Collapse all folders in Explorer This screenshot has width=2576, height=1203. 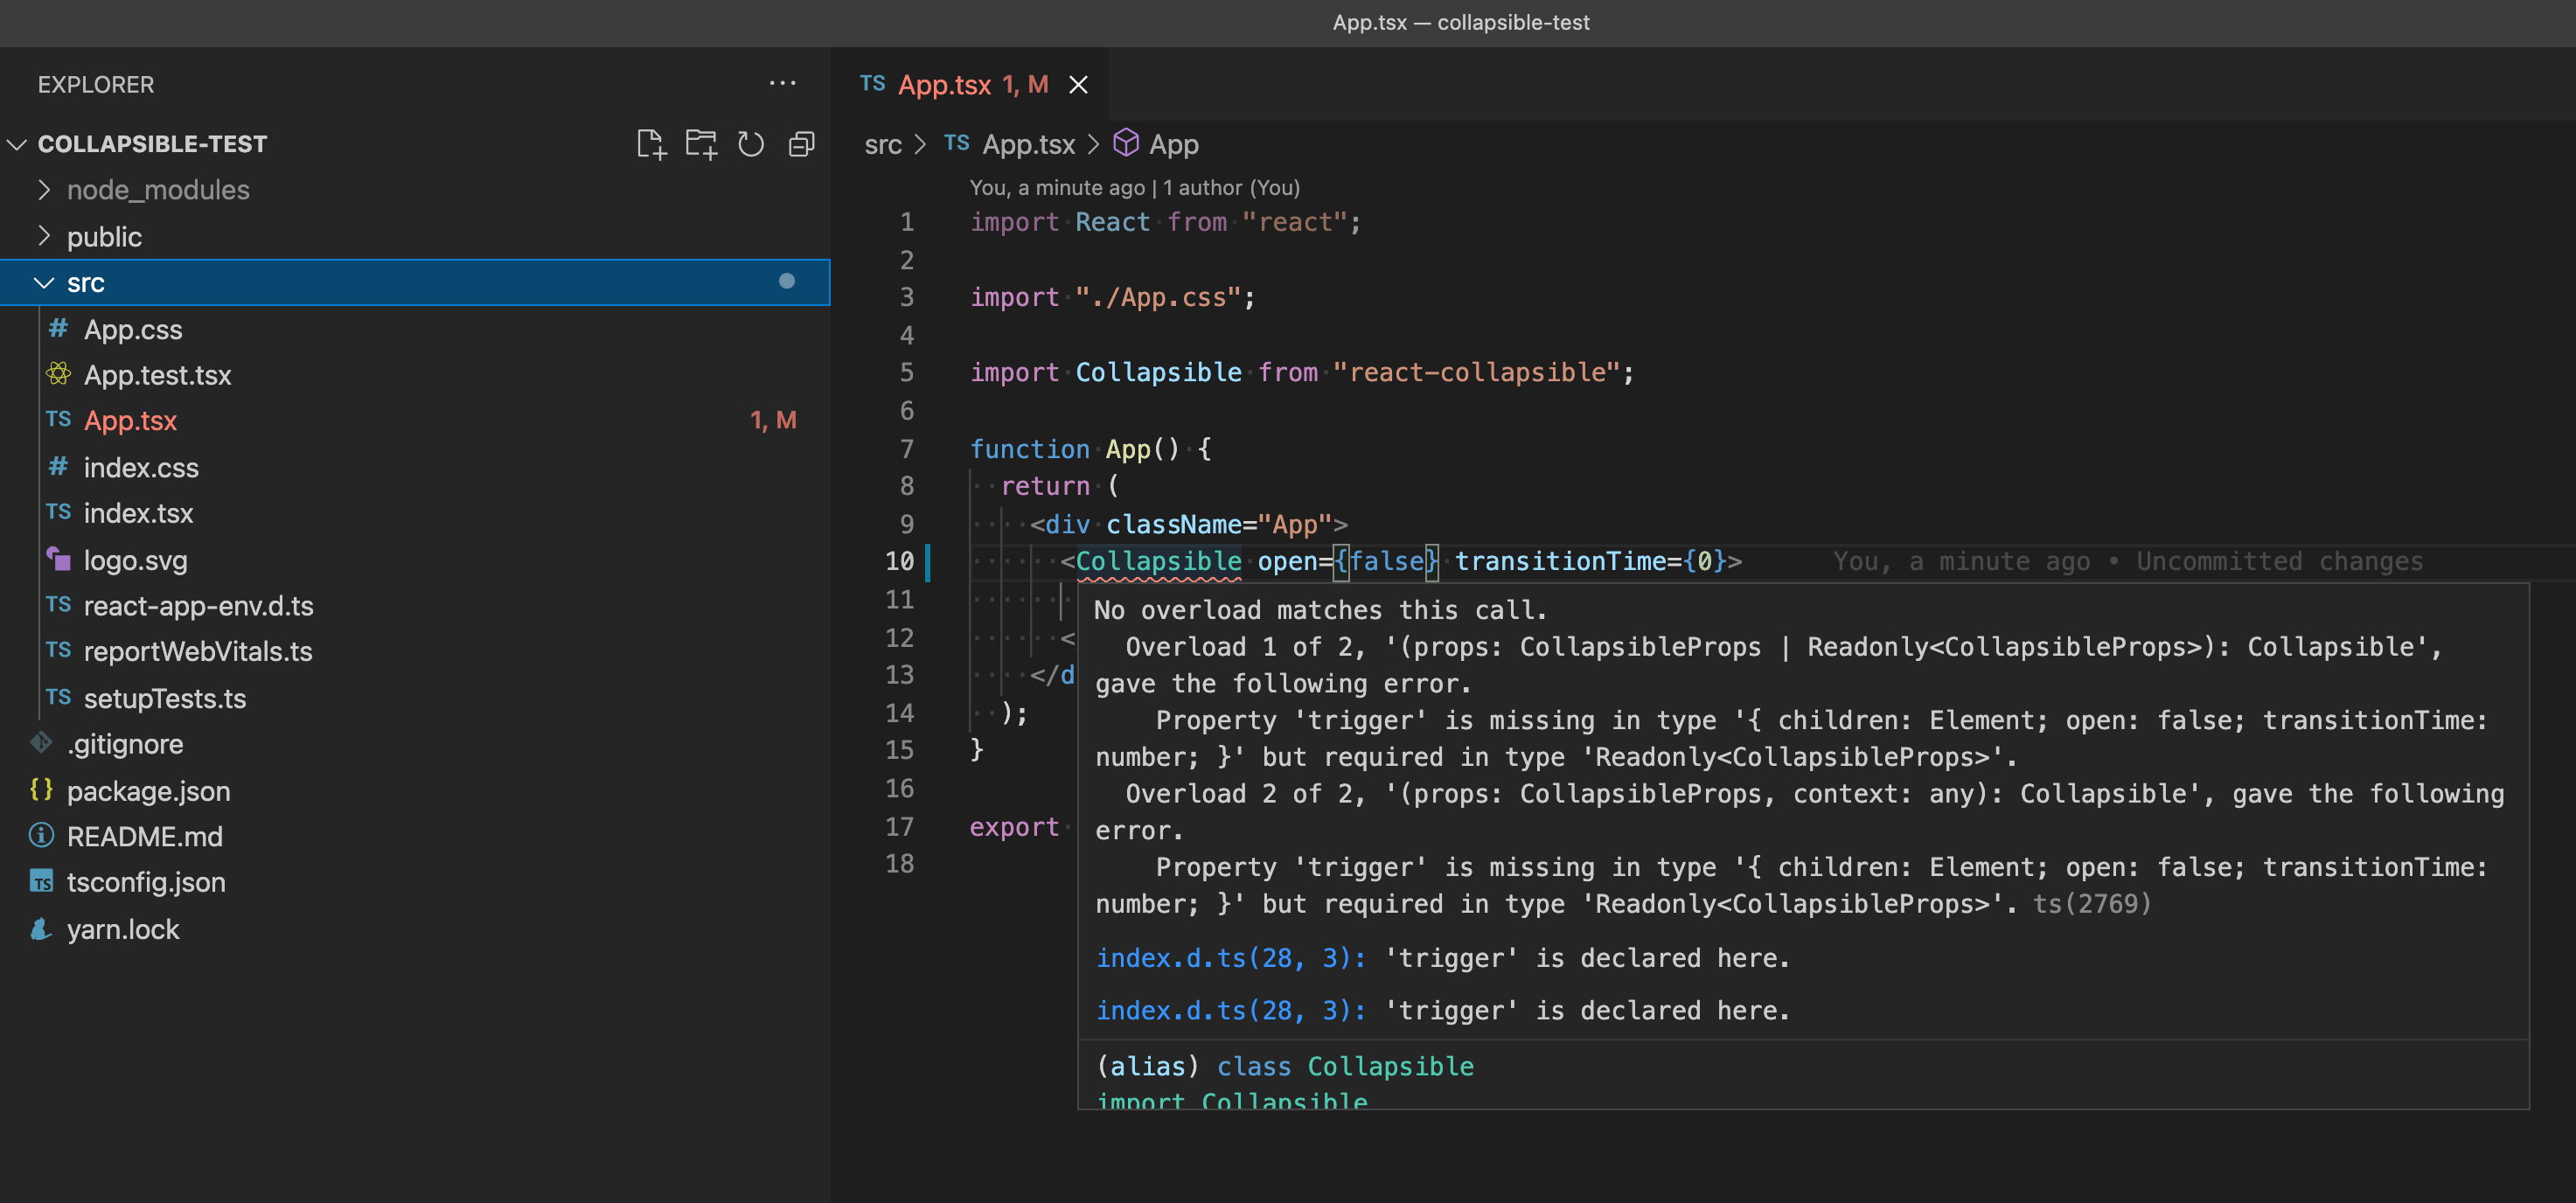point(801,144)
